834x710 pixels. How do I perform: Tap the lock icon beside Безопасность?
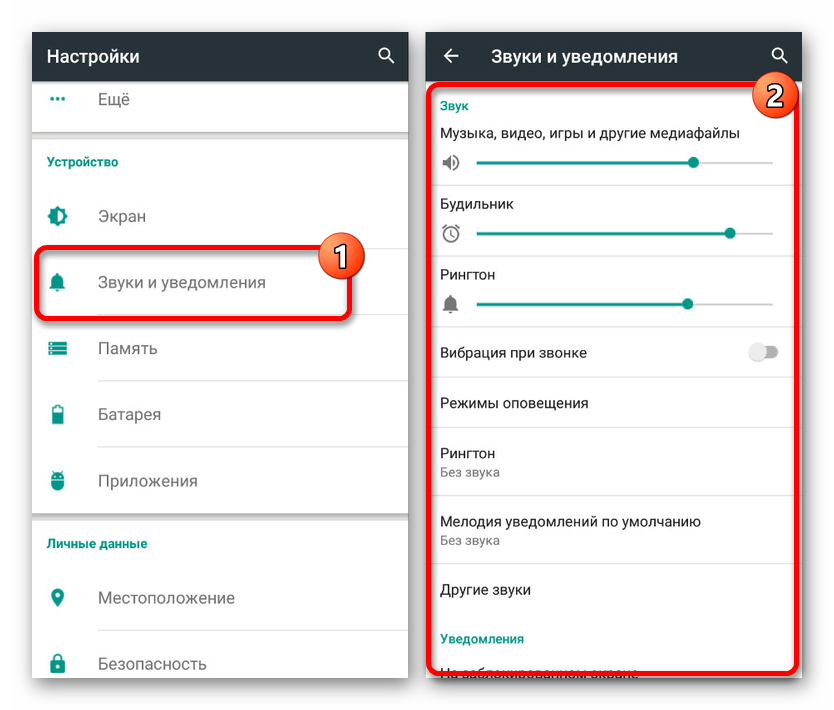point(57,663)
